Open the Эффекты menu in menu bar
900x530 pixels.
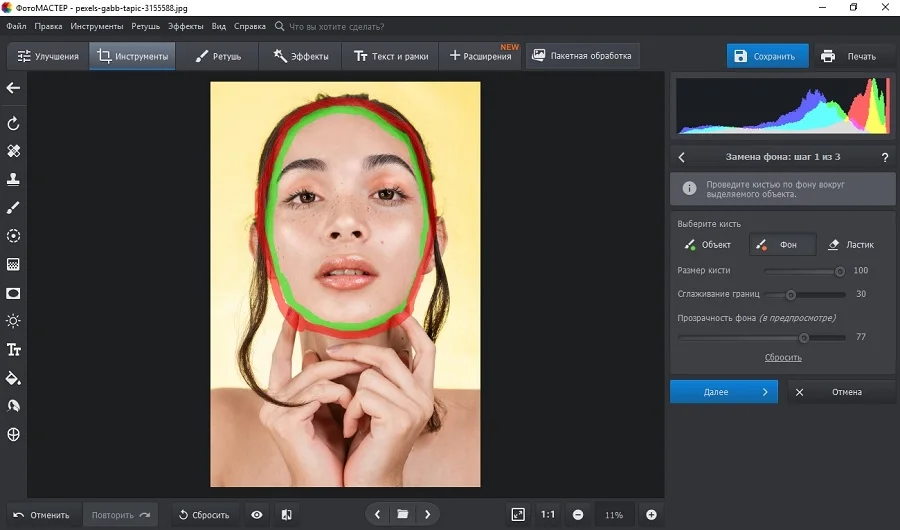pyautogui.click(x=185, y=26)
